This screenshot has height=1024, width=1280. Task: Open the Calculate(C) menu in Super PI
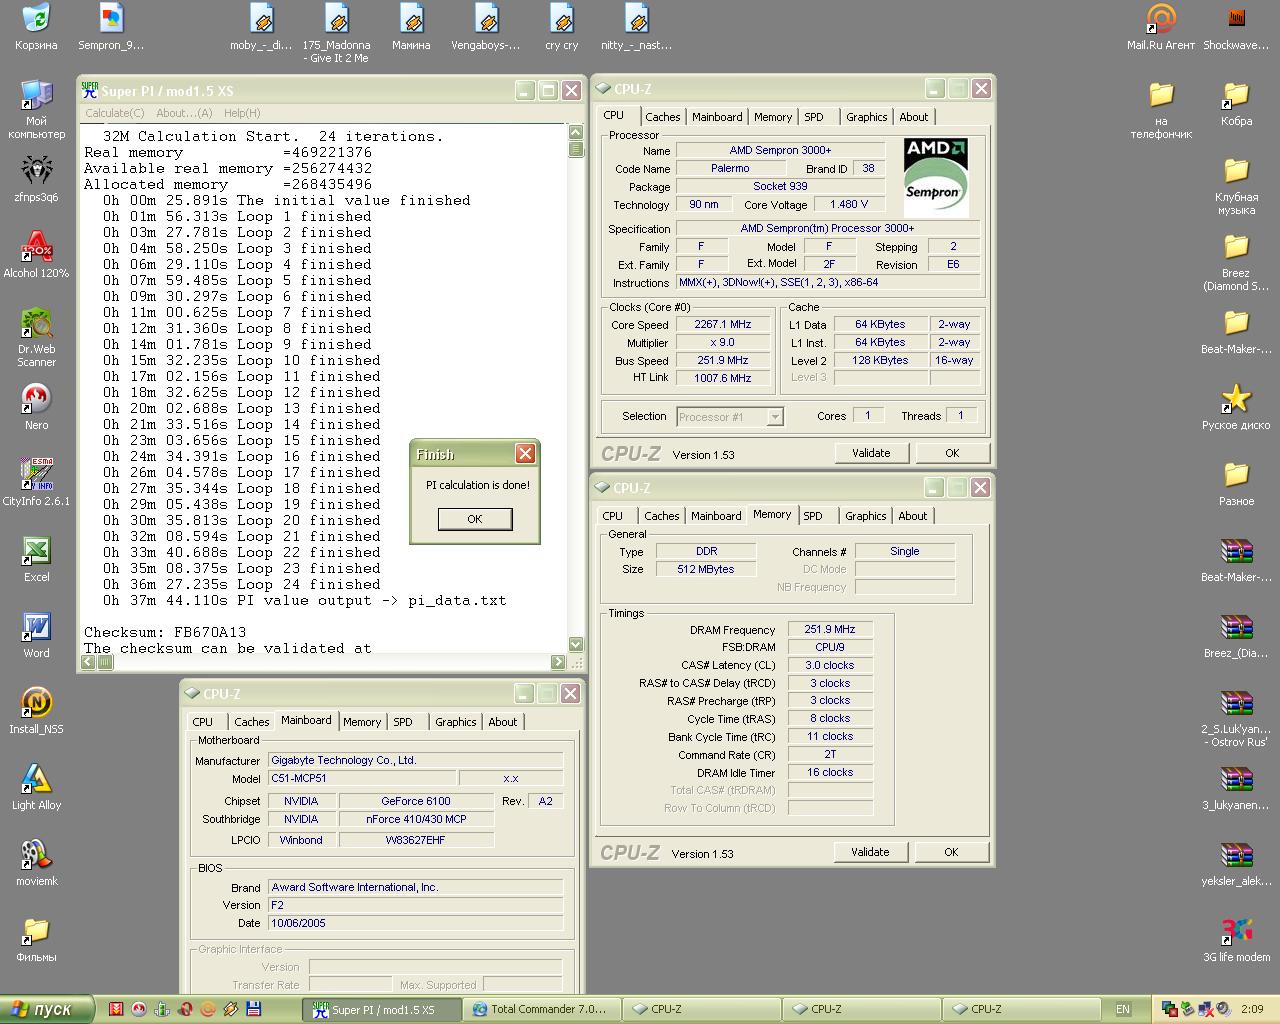coord(115,113)
